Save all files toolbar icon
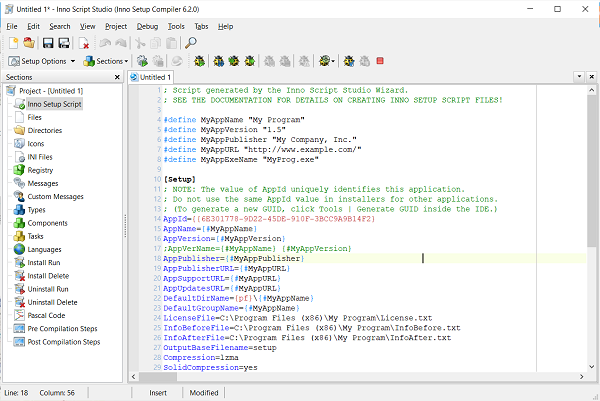Screen dimensions: 600x401 tap(64, 43)
